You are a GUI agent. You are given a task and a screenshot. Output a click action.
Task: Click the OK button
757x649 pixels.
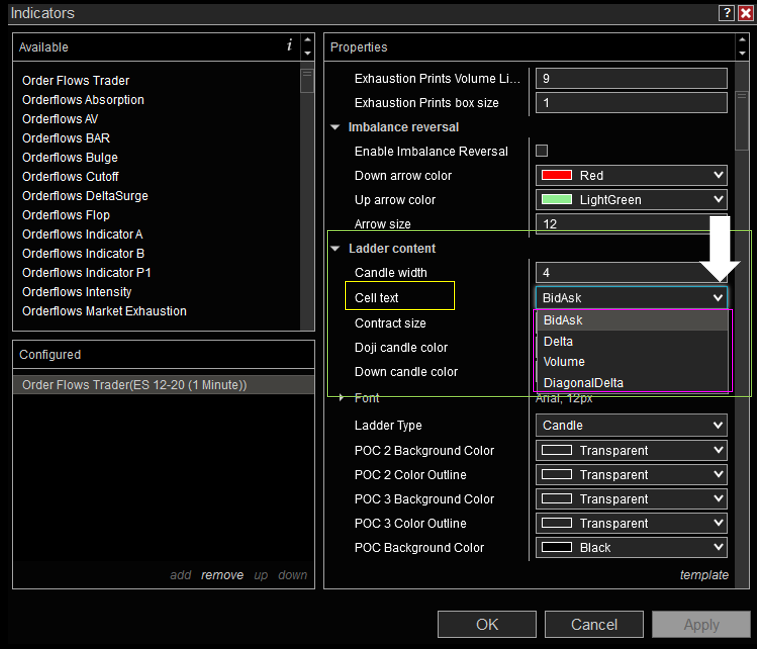(x=487, y=624)
